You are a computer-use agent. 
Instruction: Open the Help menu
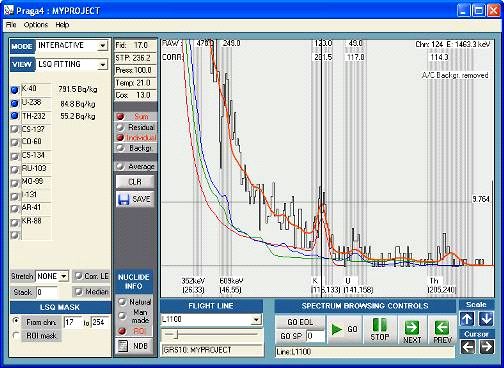(x=62, y=25)
